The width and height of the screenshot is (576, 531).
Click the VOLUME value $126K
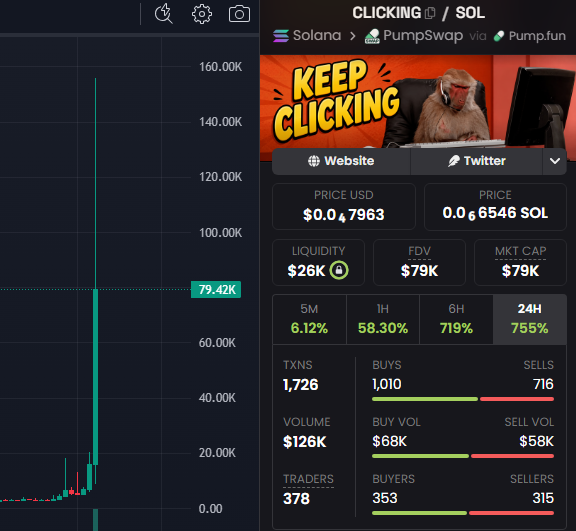(x=305, y=441)
